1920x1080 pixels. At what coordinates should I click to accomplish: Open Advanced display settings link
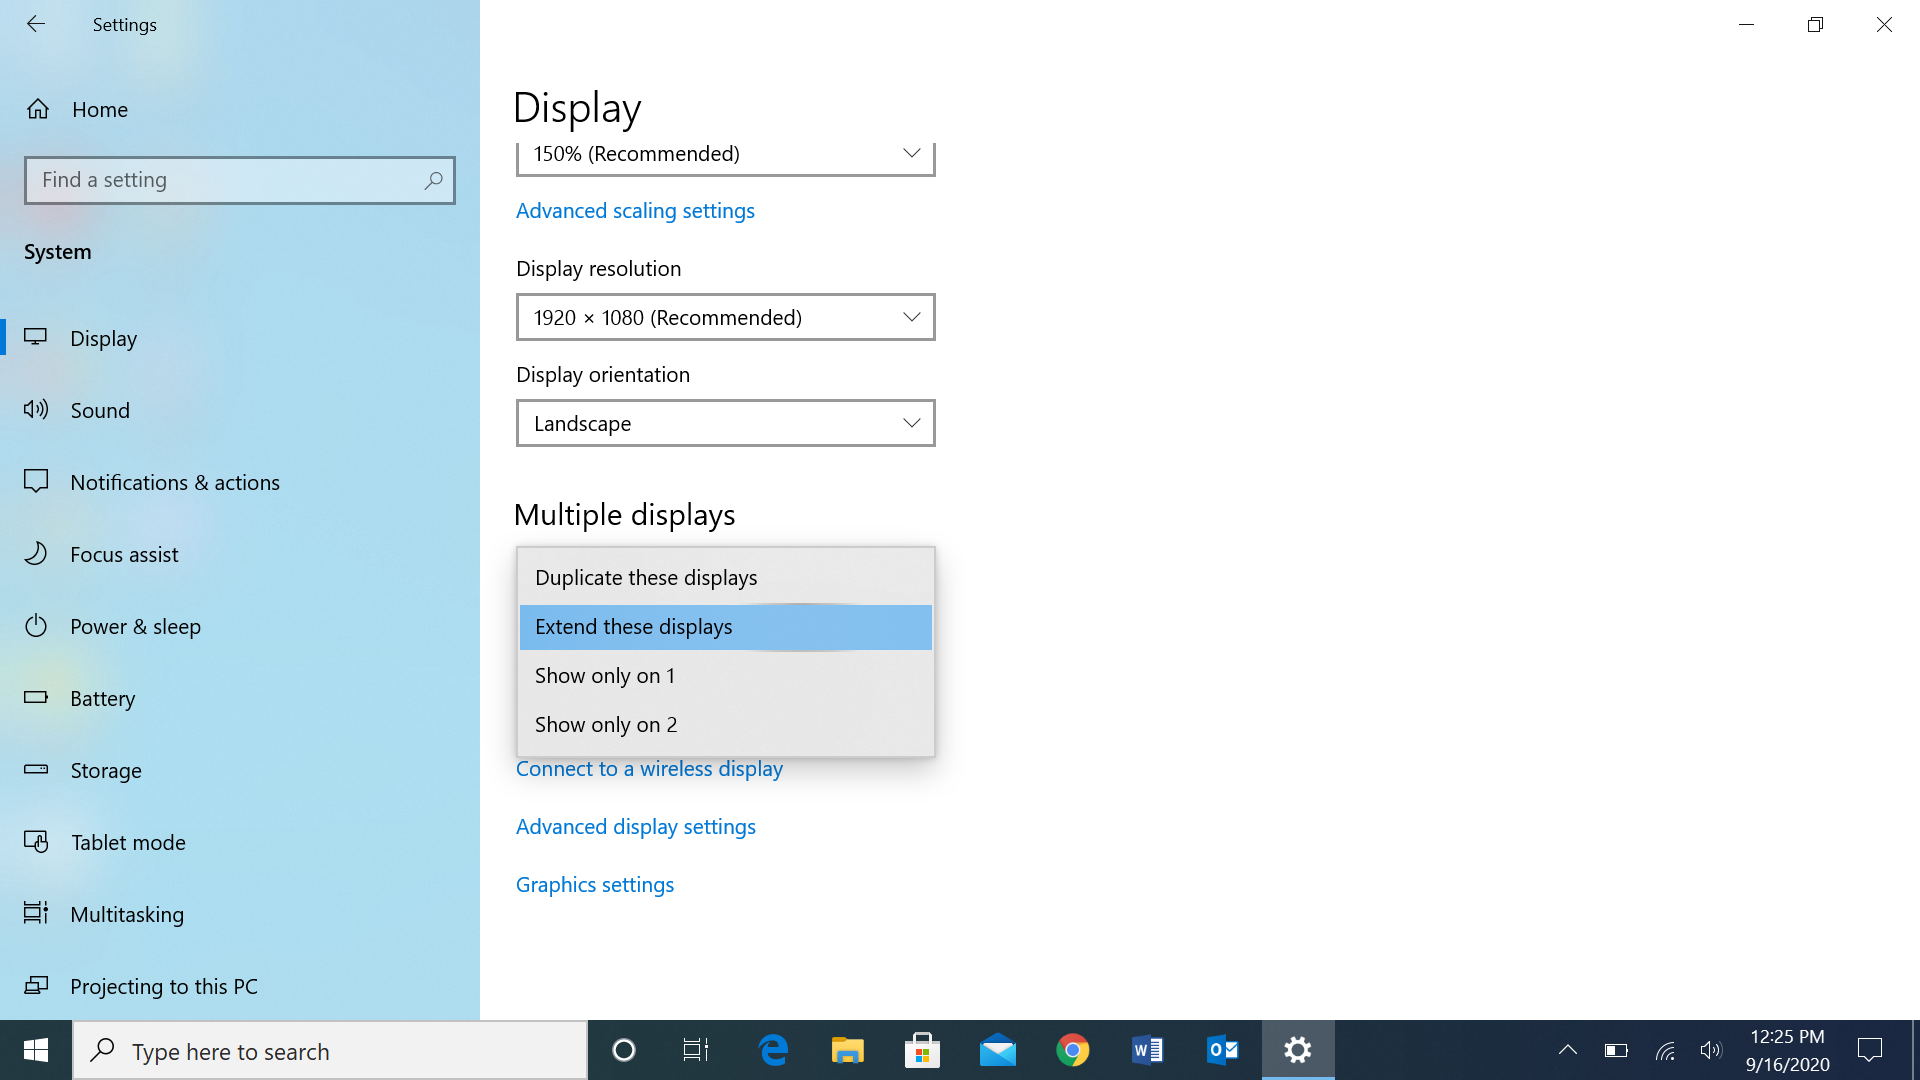coord(636,827)
